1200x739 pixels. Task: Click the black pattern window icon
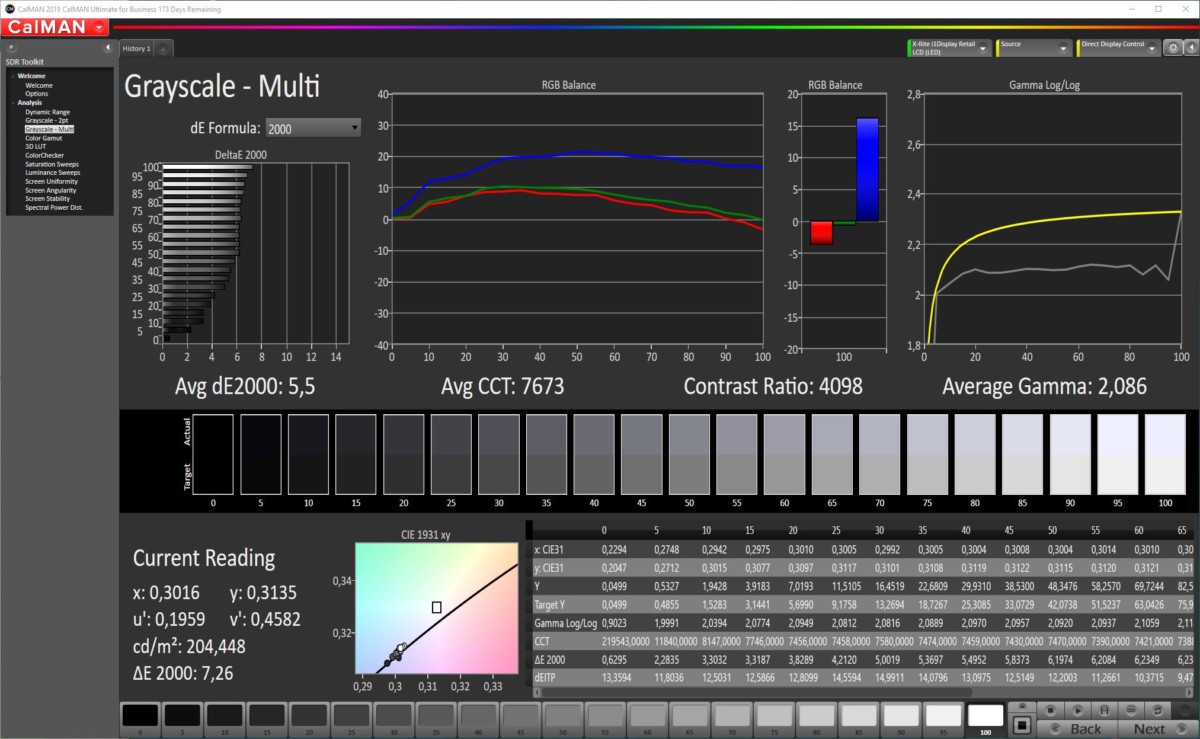tap(1022, 726)
